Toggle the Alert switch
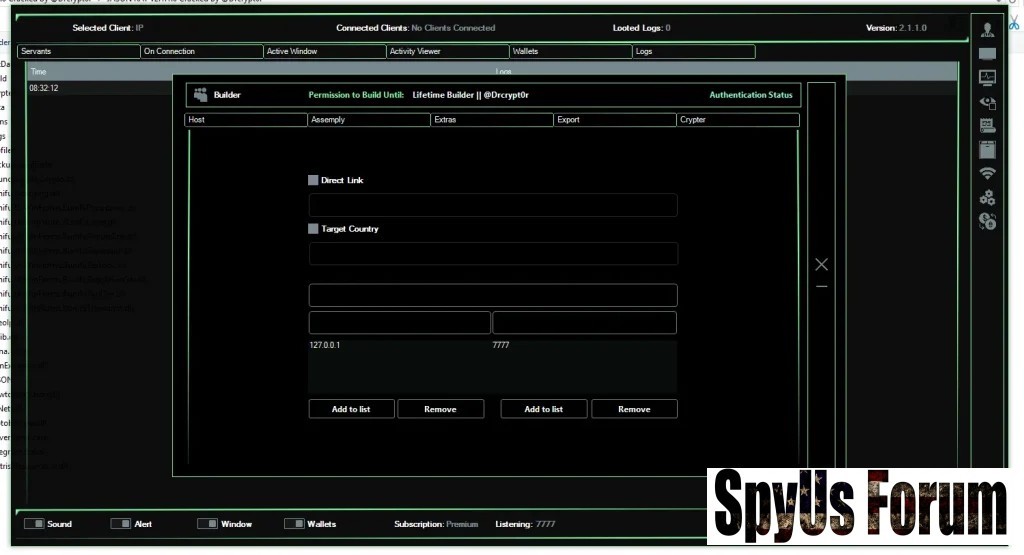Image resolution: width=1024 pixels, height=555 pixels. tap(121, 523)
